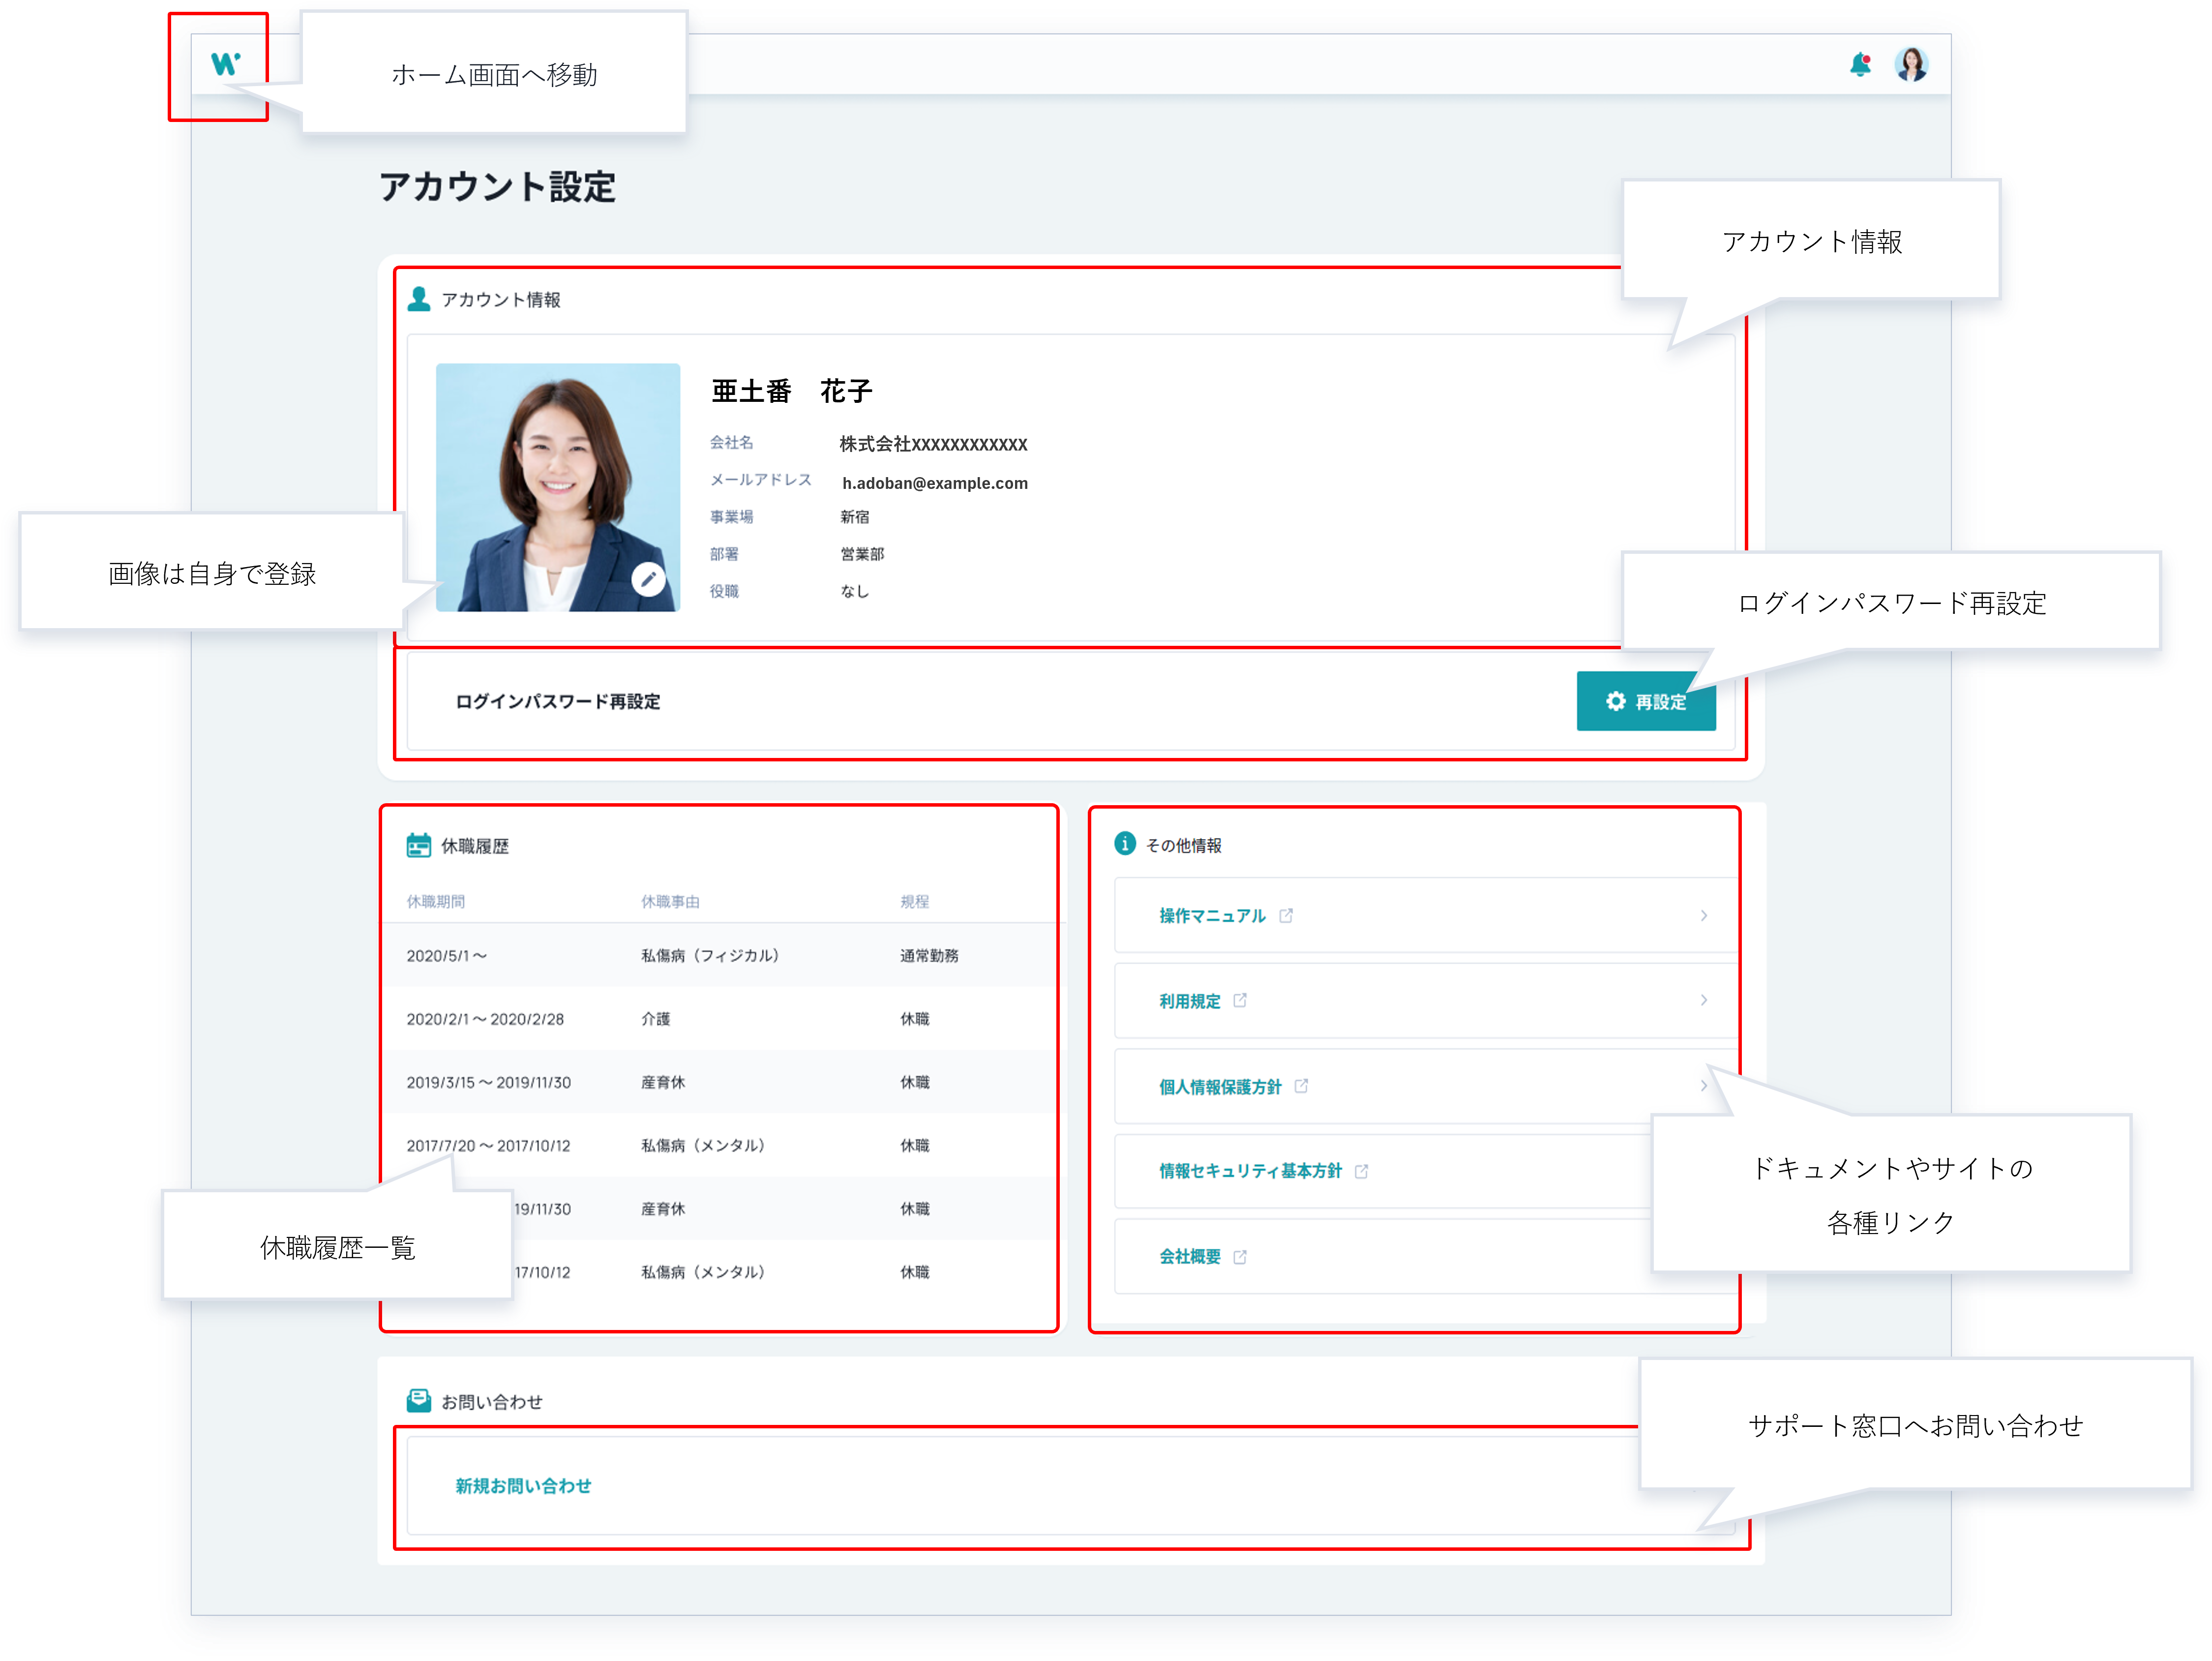
Task: Click the 規程 column header
Action: coord(914,901)
